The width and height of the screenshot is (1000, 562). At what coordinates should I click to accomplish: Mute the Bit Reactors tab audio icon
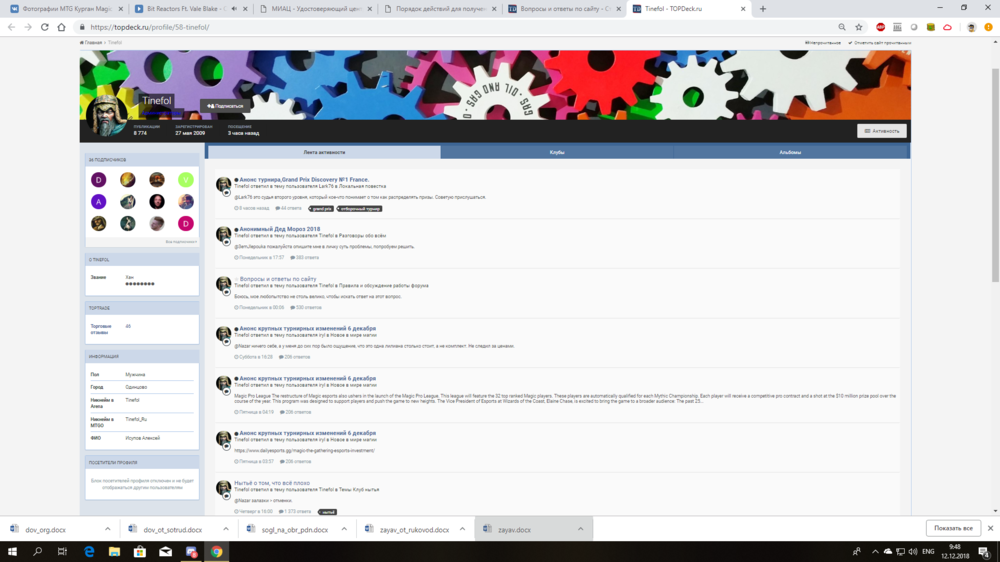(234, 9)
